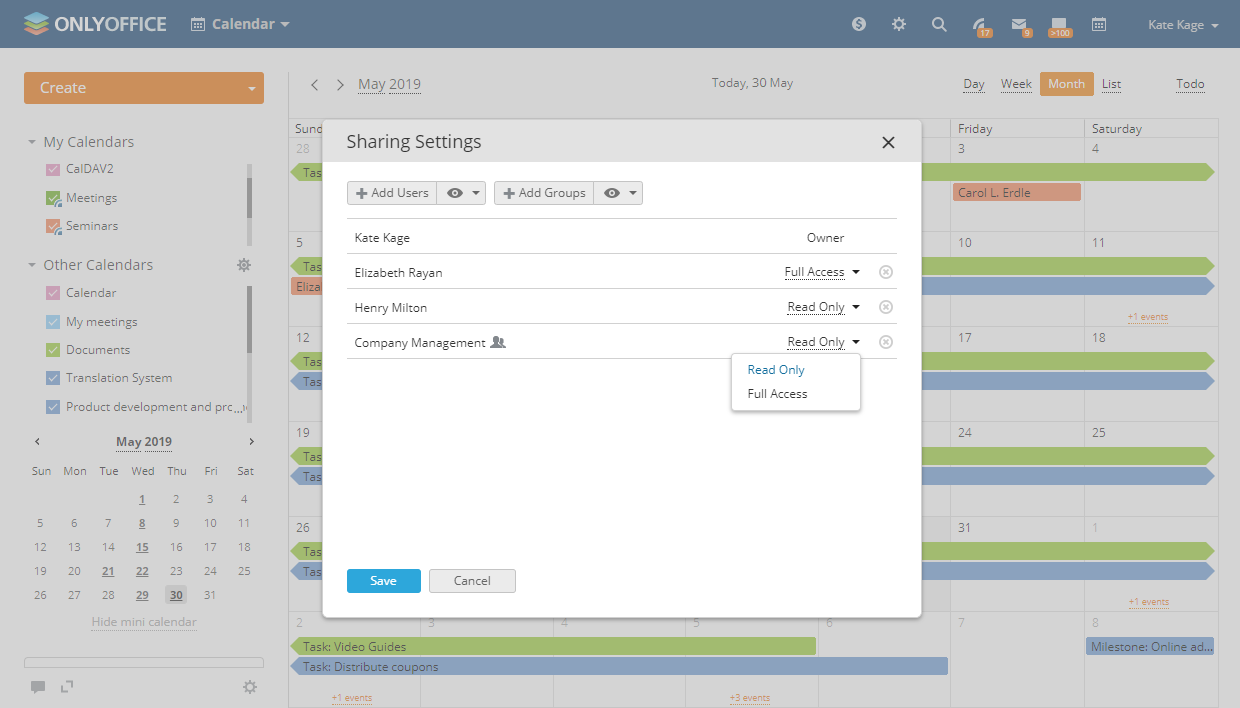Open the search magnifier icon

click(x=939, y=25)
